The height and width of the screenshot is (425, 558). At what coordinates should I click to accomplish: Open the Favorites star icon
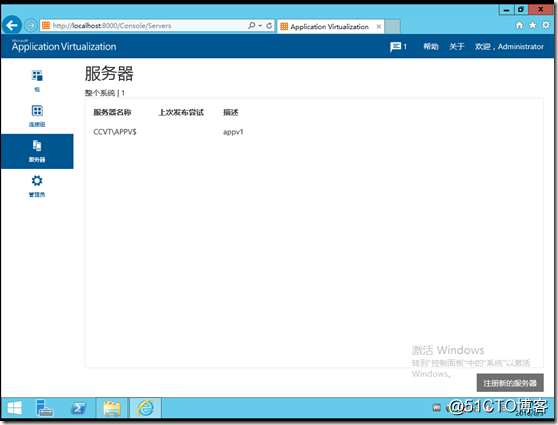click(x=532, y=25)
